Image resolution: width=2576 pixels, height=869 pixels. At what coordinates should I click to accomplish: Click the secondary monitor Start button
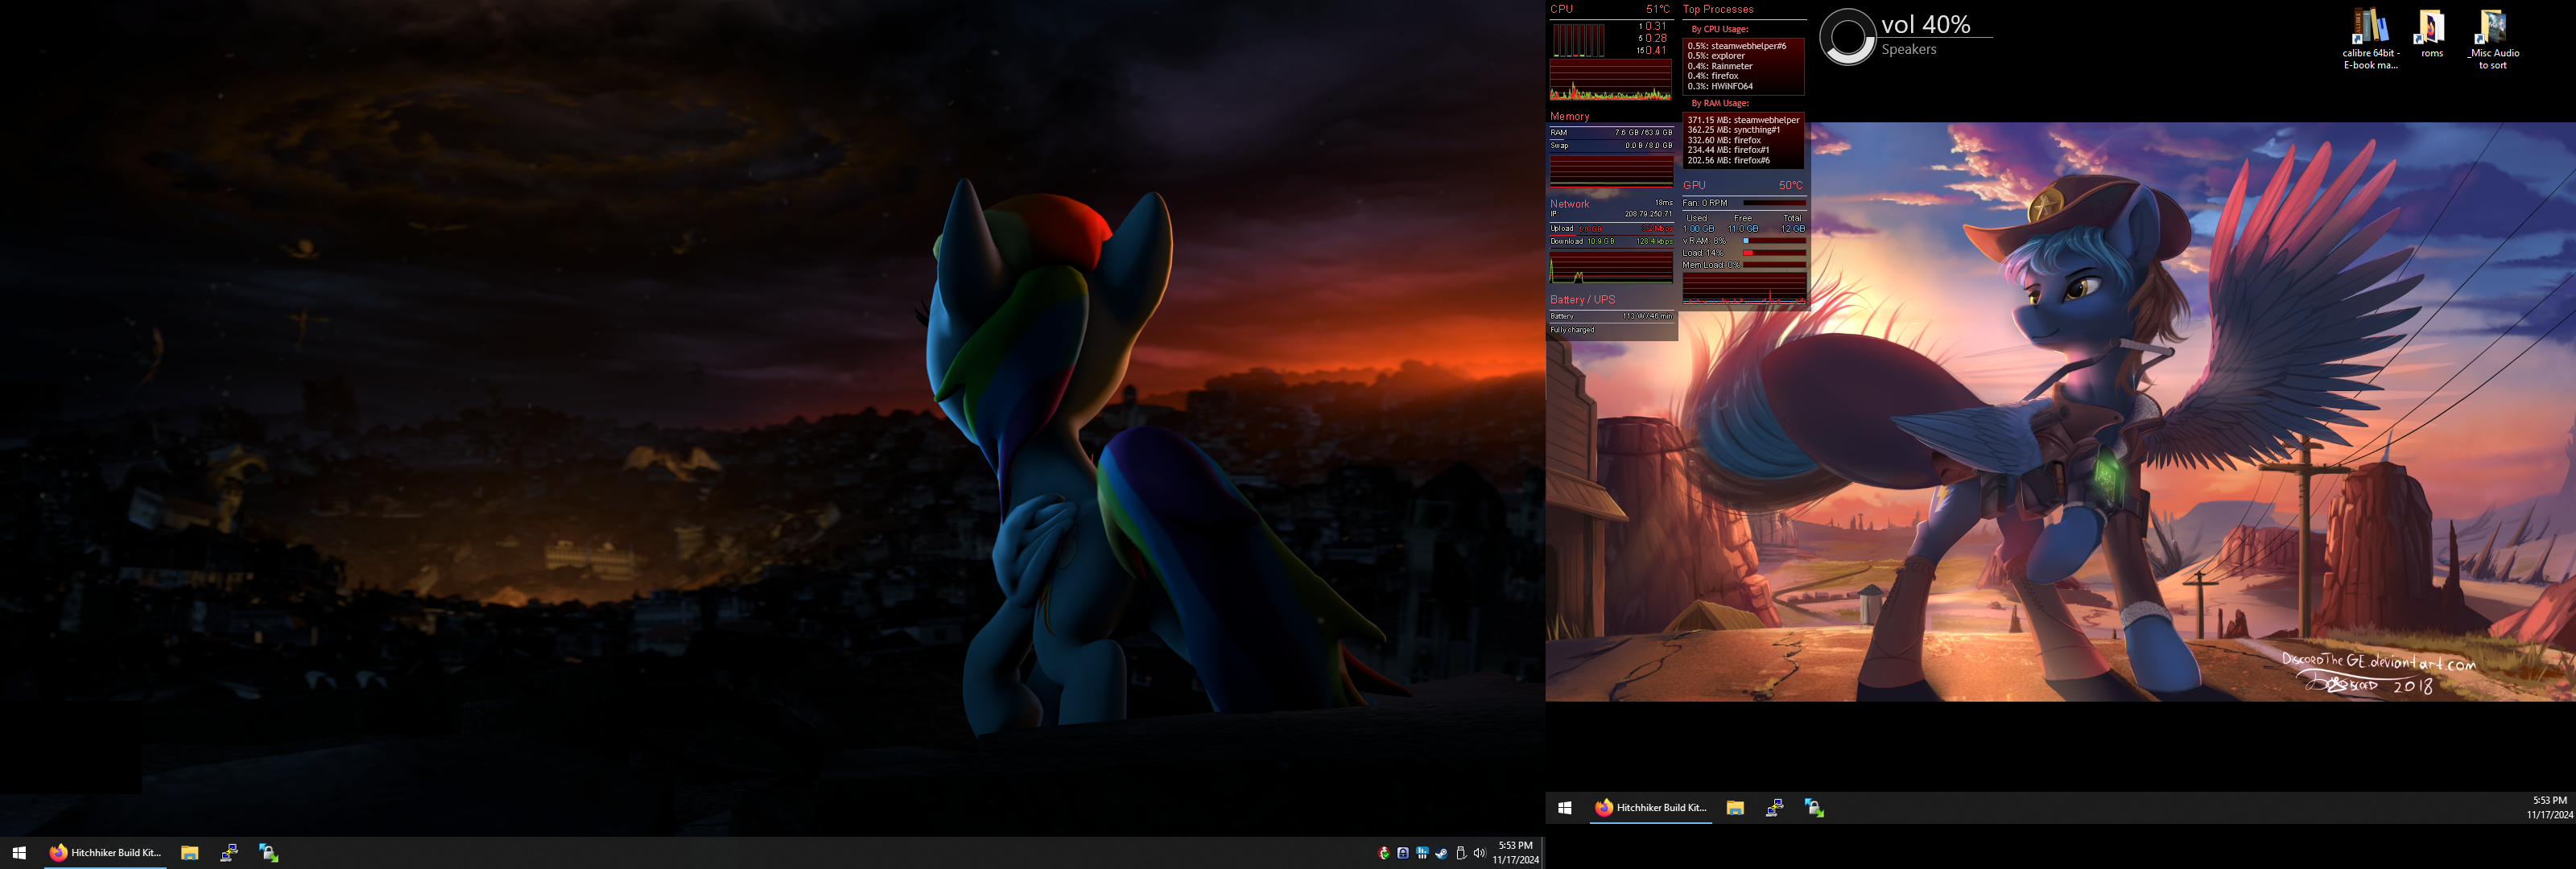tap(1565, 807)
